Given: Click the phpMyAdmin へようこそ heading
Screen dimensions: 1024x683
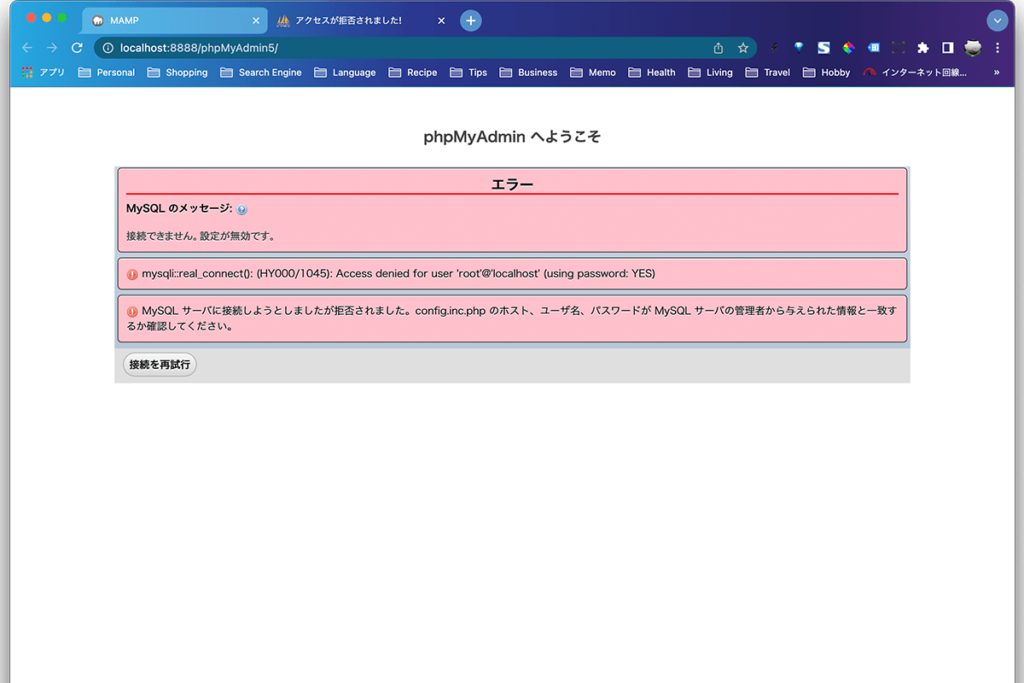Looking at the screenshot, I should [512, 136].
